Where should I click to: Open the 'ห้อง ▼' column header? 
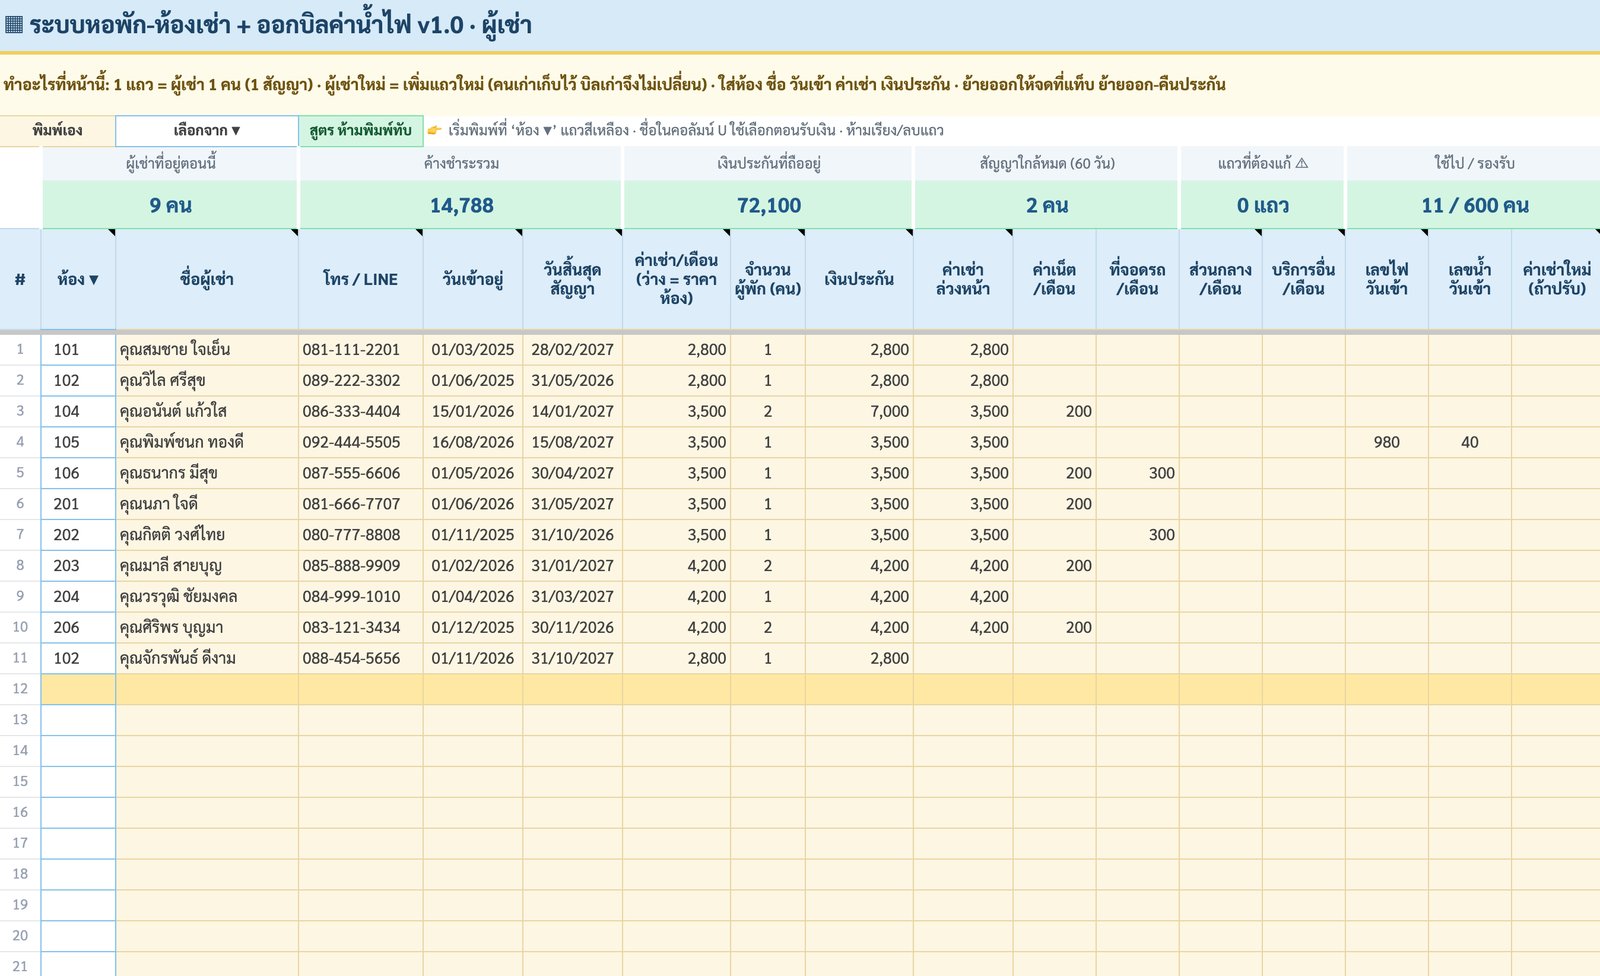click(x=78, y=279)
